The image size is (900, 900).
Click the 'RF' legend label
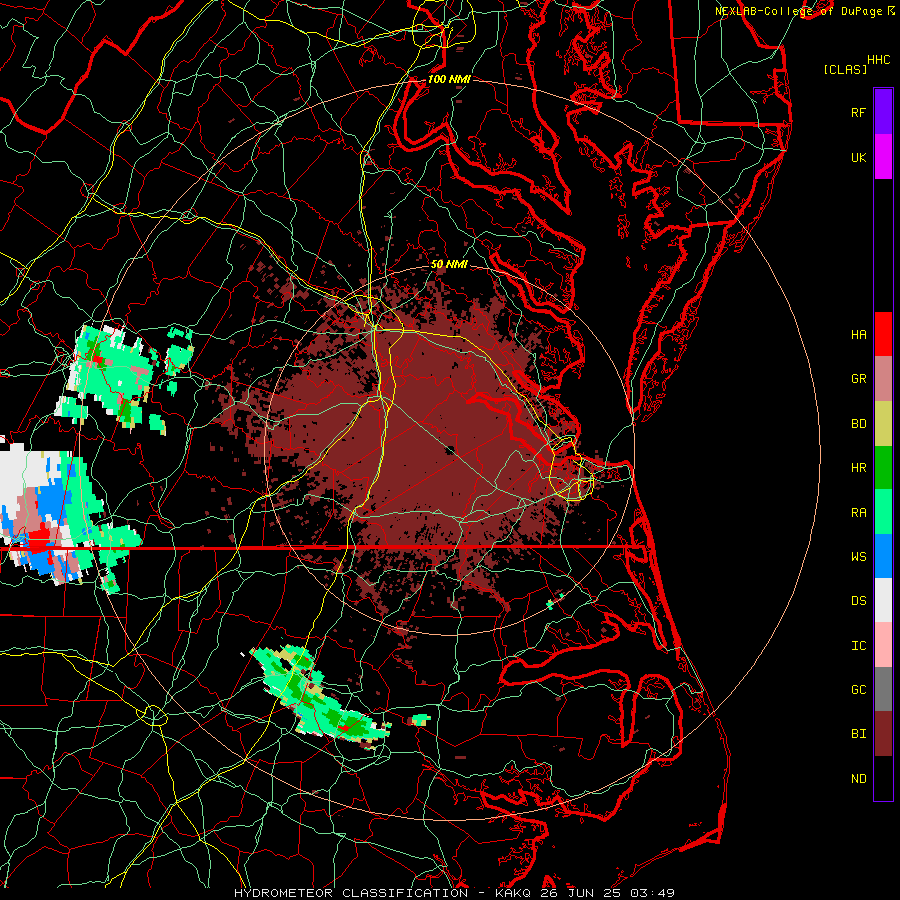coord(858,112)
